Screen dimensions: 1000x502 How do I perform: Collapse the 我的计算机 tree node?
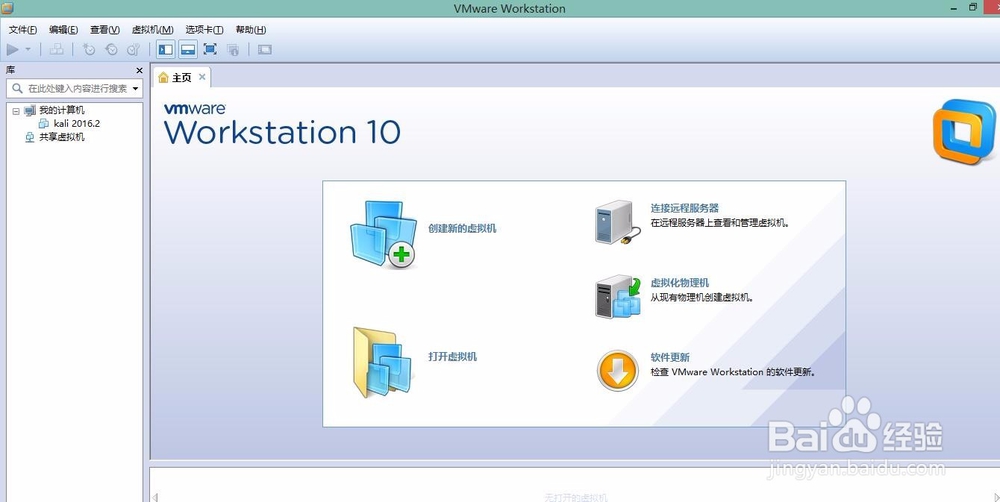tap(16, 110)
